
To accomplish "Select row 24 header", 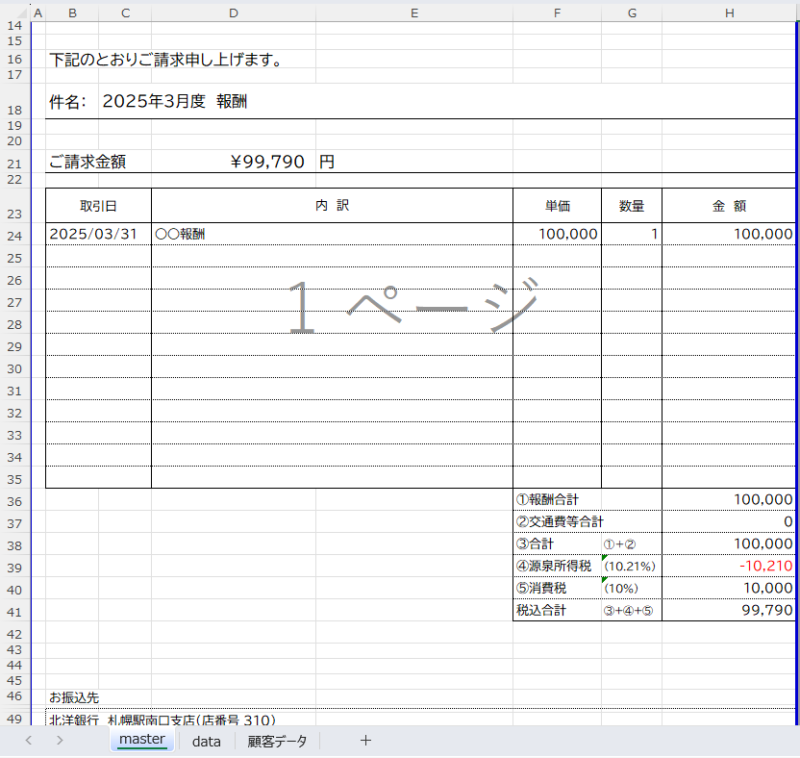I will pos(14,235).
